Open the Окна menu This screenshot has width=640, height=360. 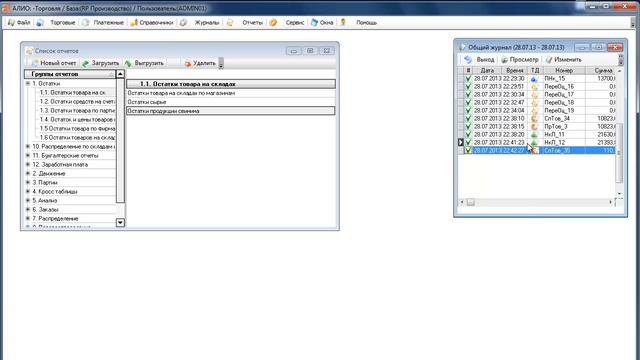pyautogui.click(x=327, y=22)
